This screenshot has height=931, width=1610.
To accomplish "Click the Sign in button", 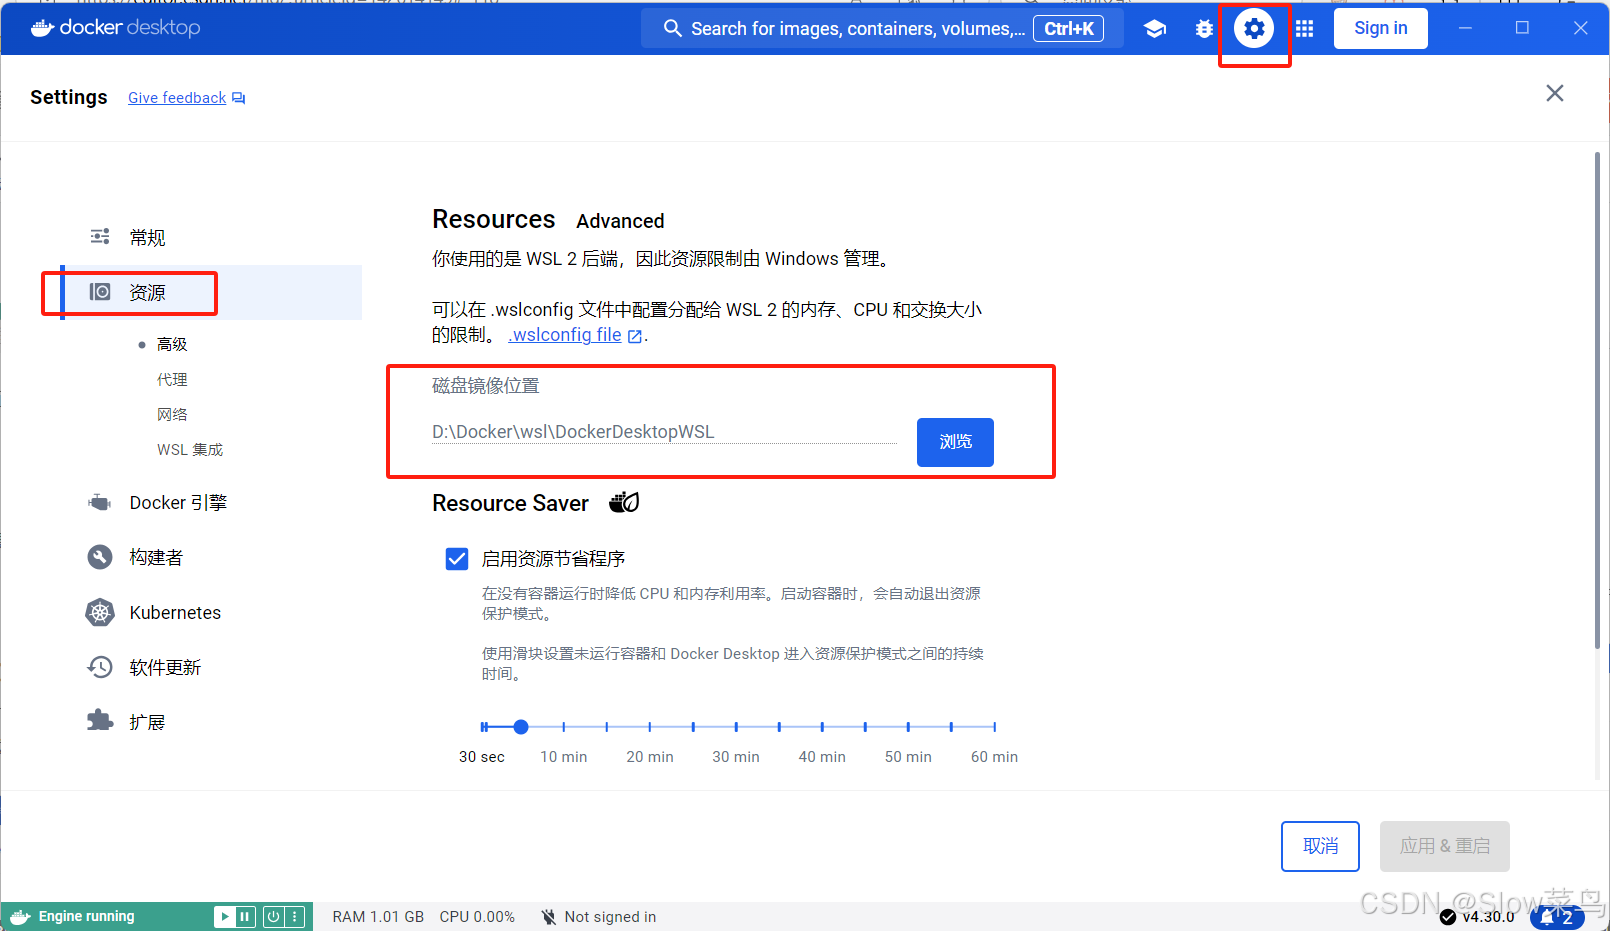I will tap(1380, 28).
